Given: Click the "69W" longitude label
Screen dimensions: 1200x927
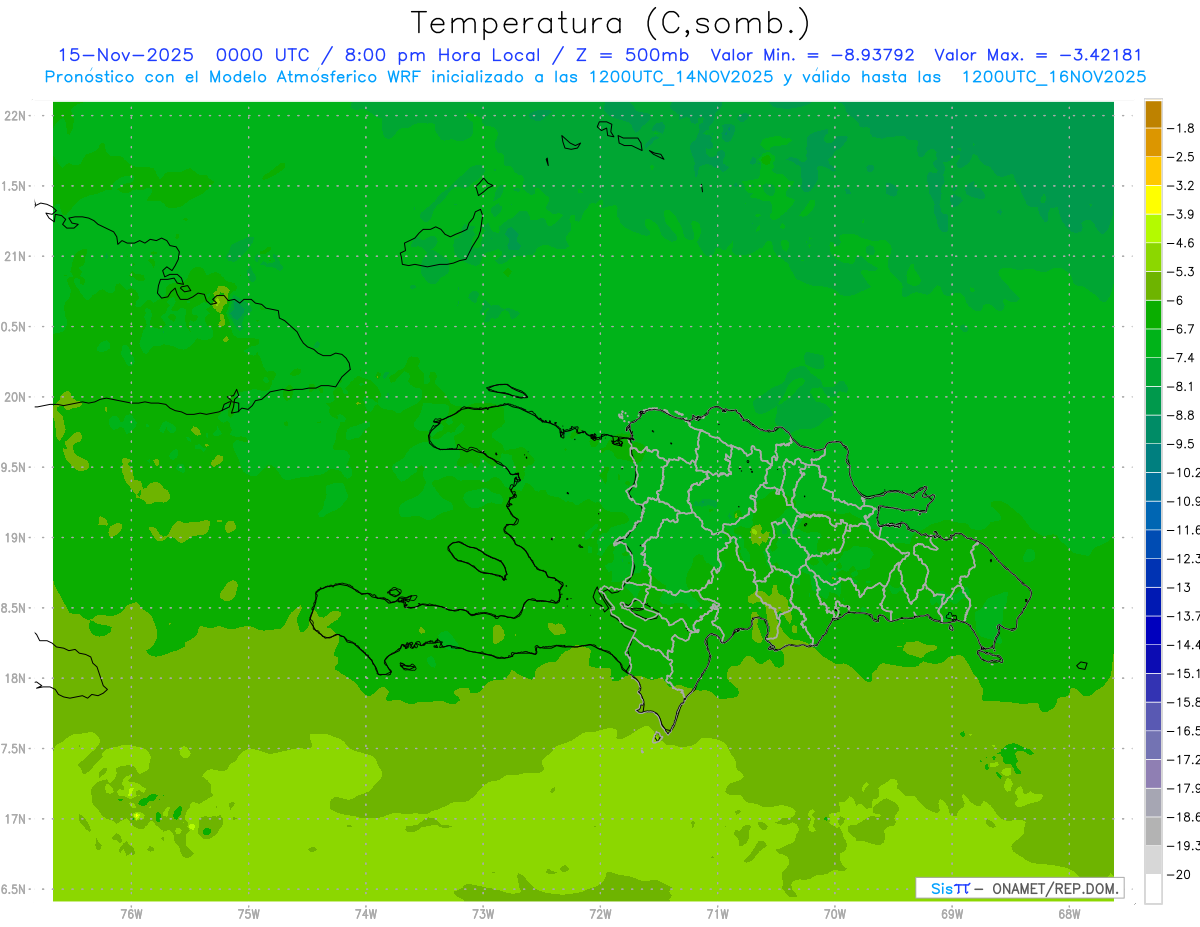Looking at the screenshot, I should tap(952, 914).
